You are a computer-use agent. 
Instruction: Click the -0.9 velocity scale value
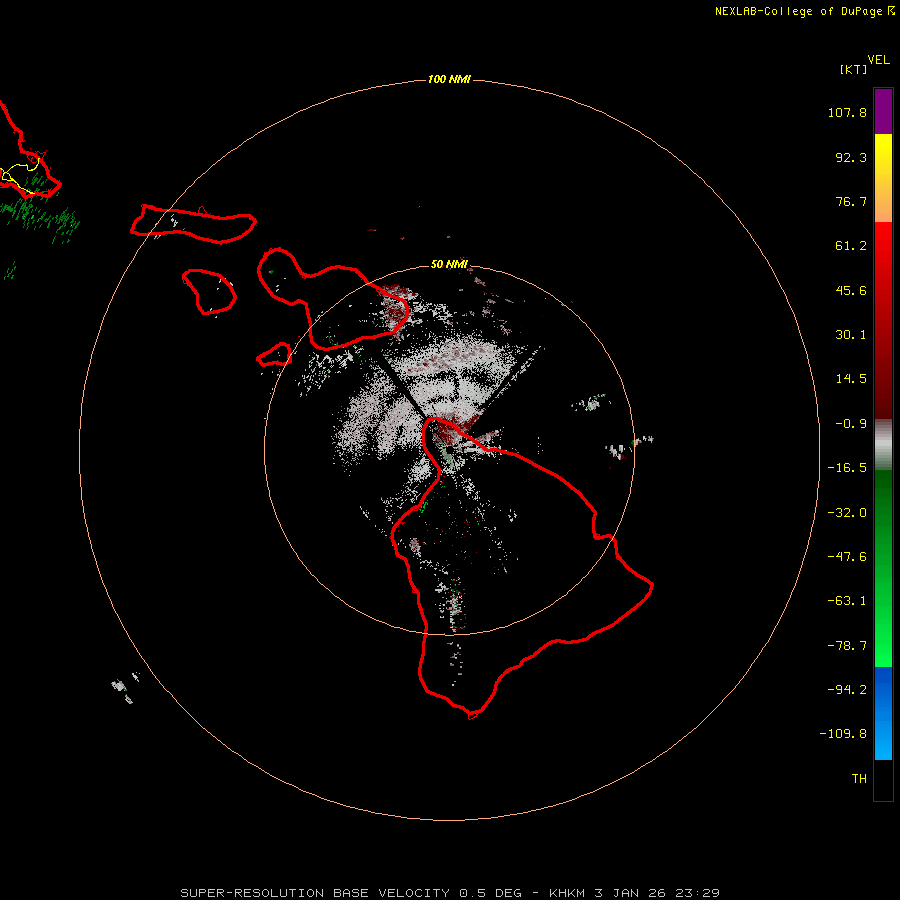(851, 424)
